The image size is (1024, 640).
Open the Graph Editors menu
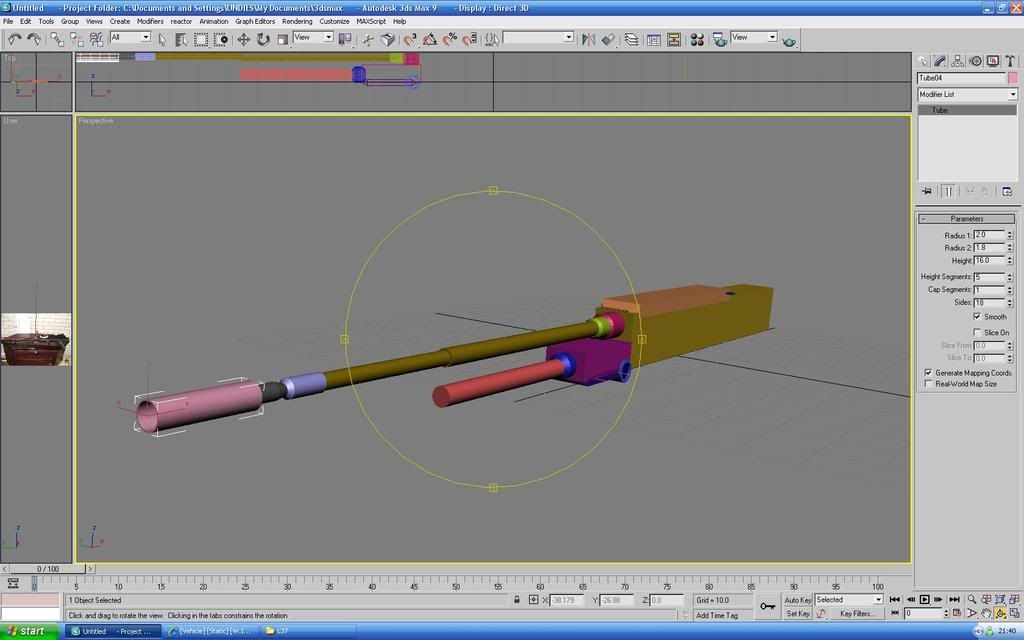pyautogui.click(x=255, y=21)
